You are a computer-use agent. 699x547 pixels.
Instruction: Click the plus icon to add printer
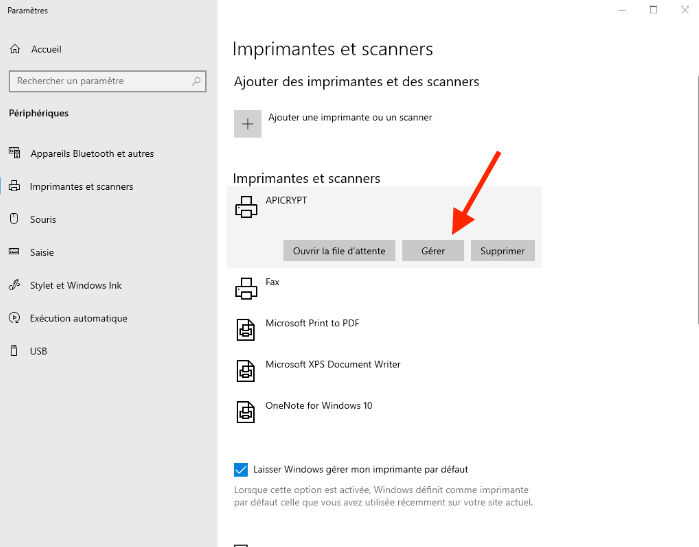(247, 124)
